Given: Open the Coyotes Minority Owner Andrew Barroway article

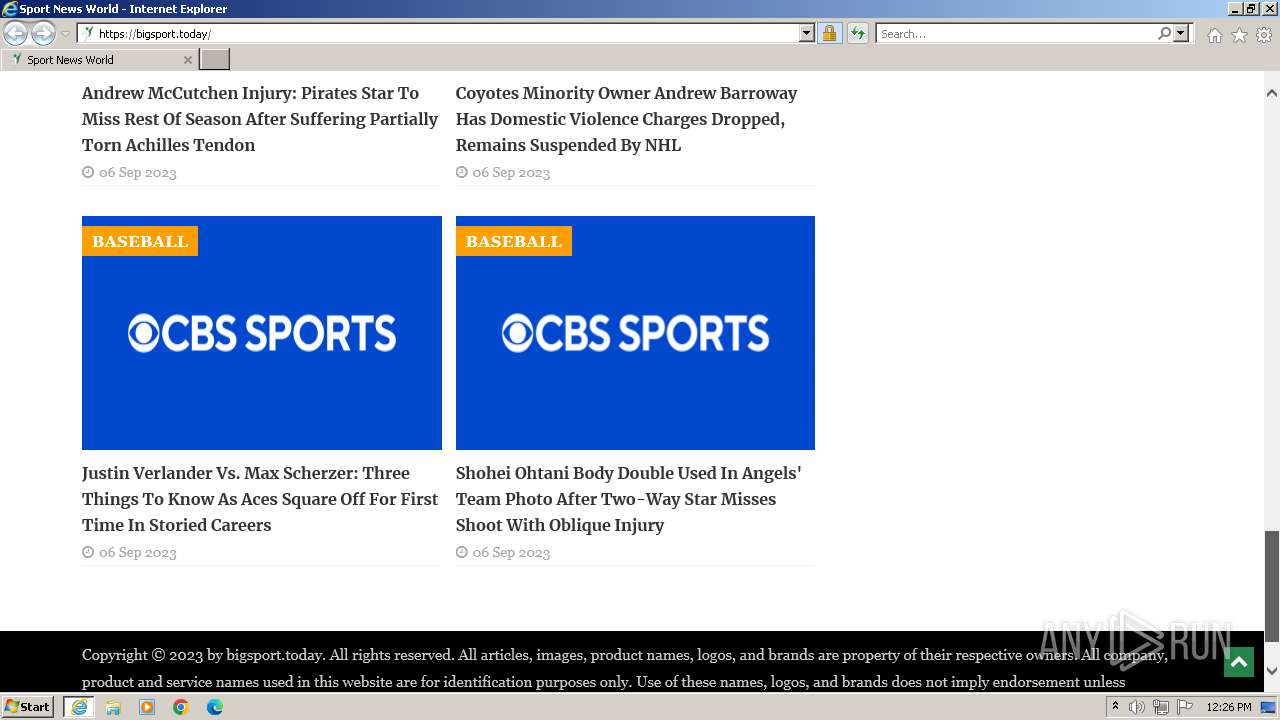Looking at the screenshot, I should point(626,119).
